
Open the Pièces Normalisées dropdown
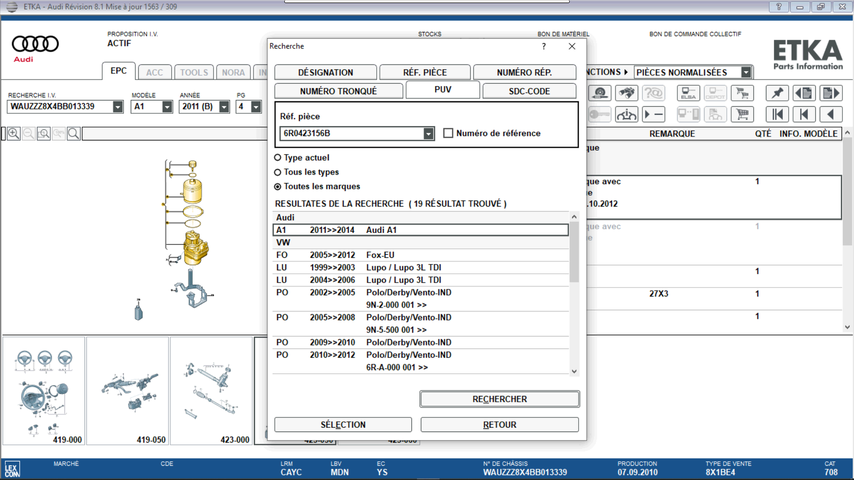(746, 72)
